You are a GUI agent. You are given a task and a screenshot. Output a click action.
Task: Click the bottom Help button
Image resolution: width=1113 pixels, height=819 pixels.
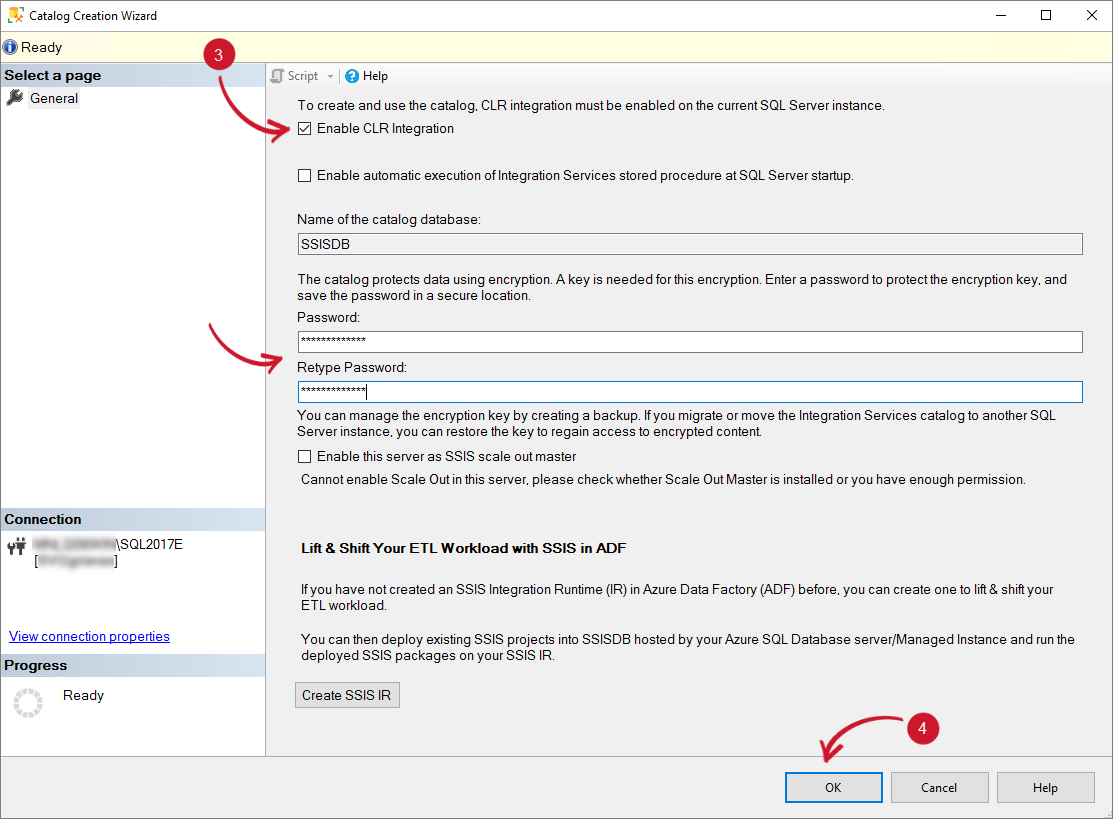1045,787
